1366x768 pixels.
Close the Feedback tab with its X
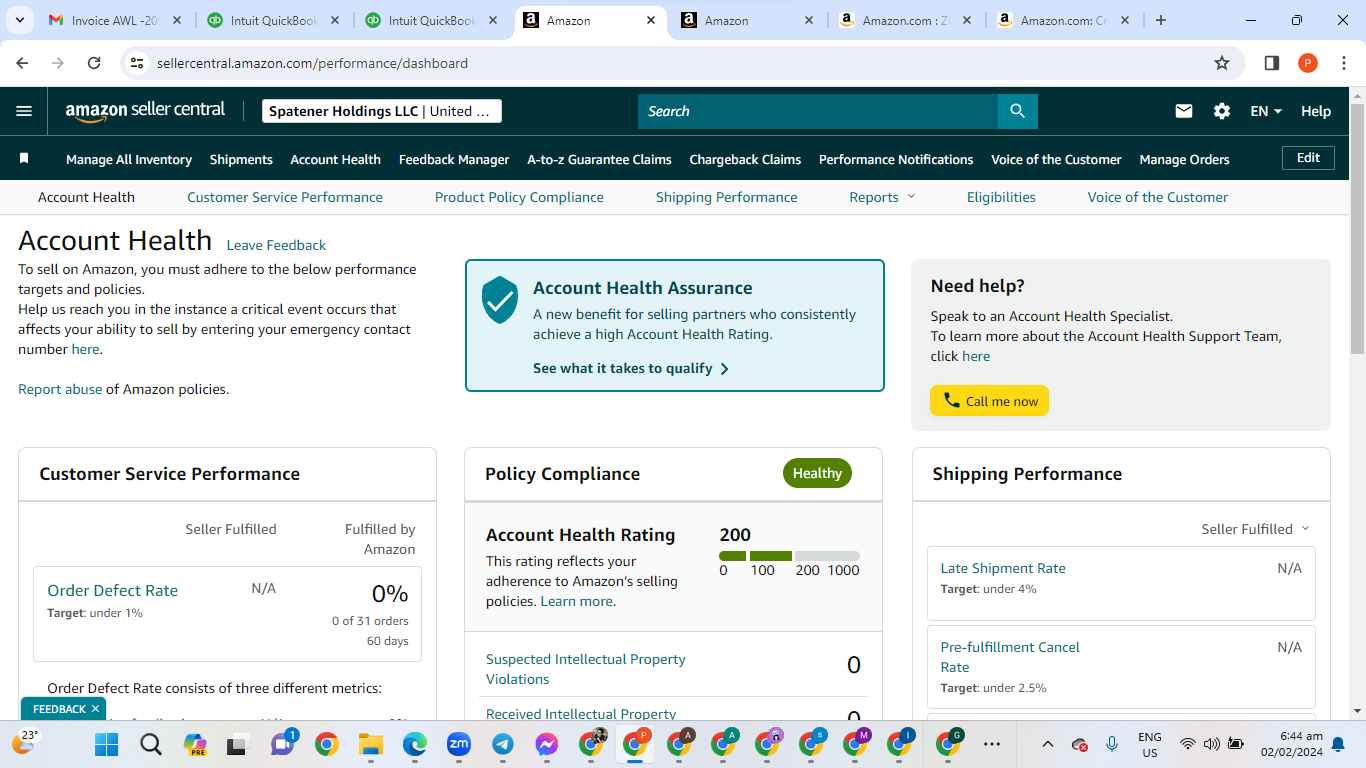(x=95, y=709)
